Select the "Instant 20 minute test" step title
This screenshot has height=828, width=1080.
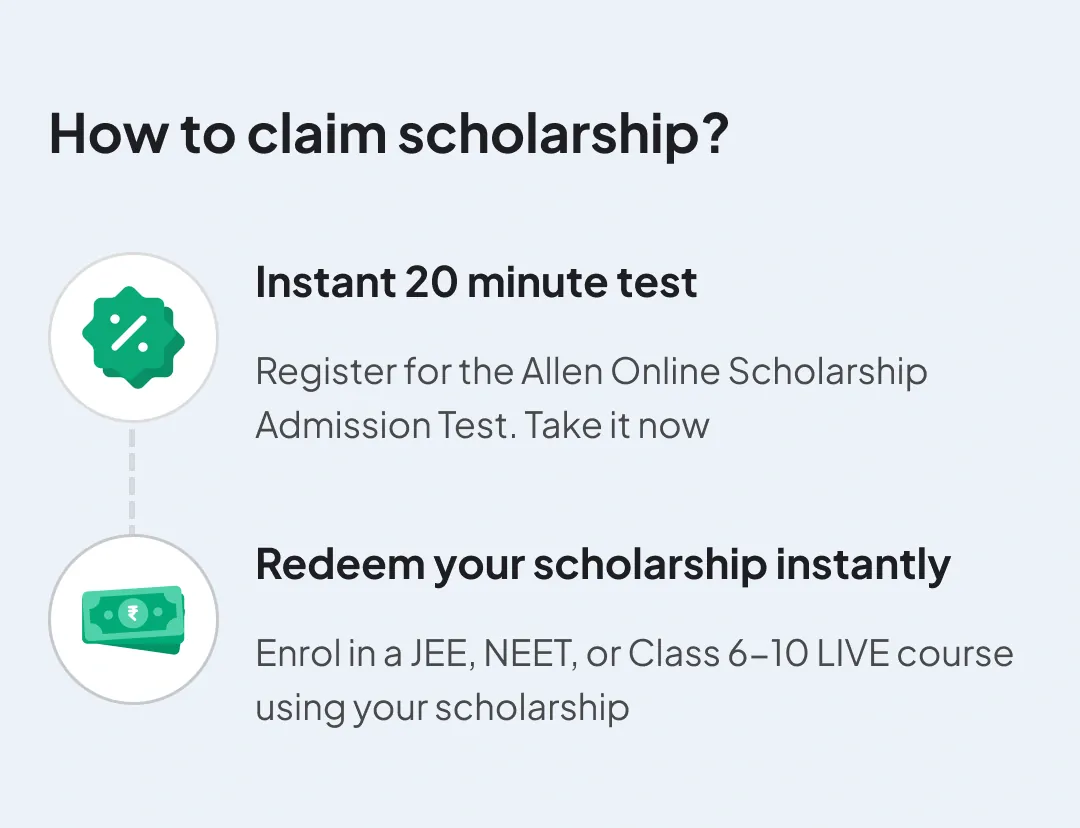coord(476,283)
